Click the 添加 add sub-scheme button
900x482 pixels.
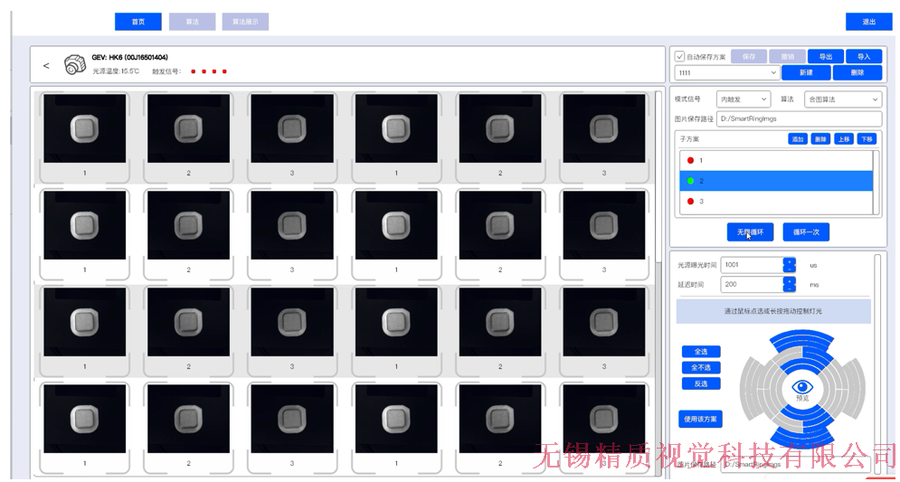[x=798, y=139]
